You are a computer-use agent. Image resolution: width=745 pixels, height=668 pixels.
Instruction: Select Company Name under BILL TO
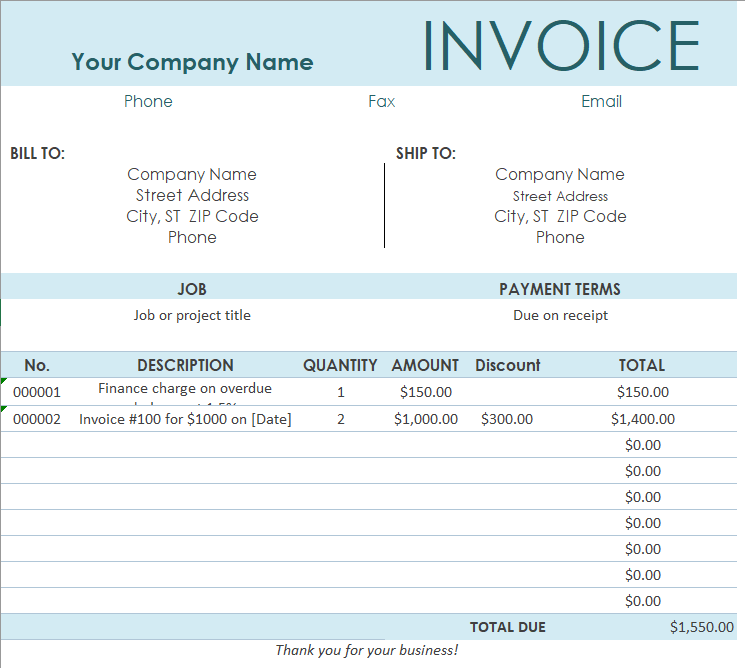tap(192, 174)
